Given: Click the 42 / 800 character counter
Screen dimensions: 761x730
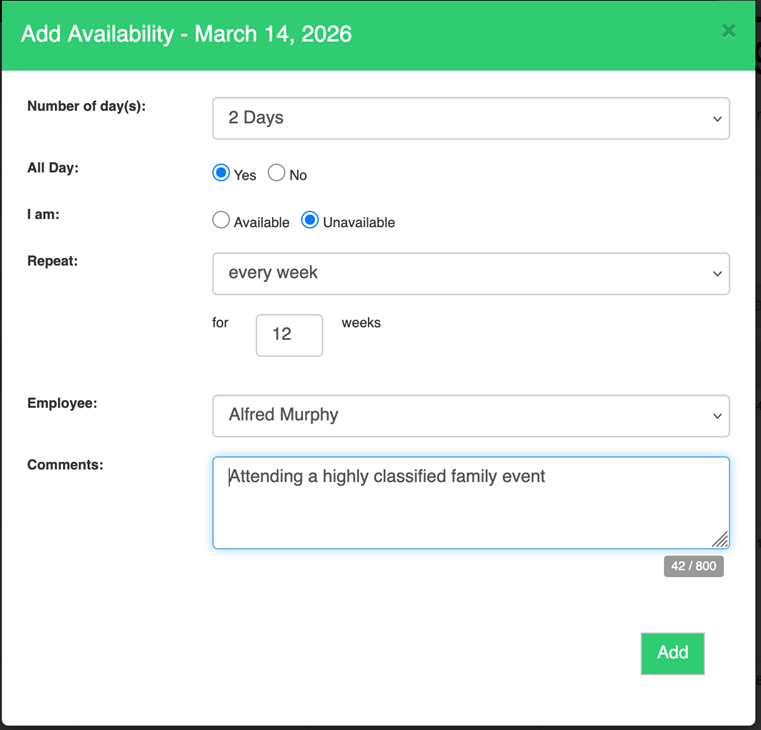Looking at the screenshot, I should (693, 566).
